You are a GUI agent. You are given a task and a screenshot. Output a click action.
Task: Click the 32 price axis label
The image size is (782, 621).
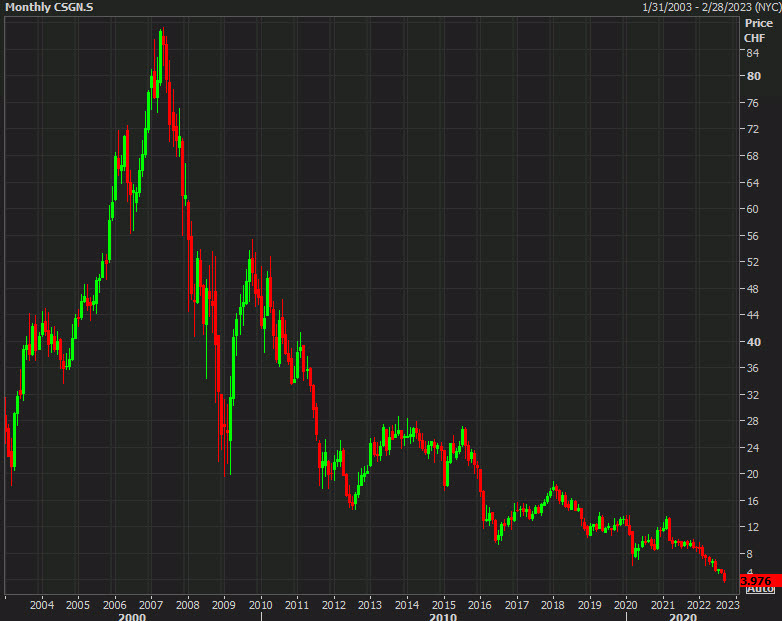pyautogui.click(x=753, y=395)
